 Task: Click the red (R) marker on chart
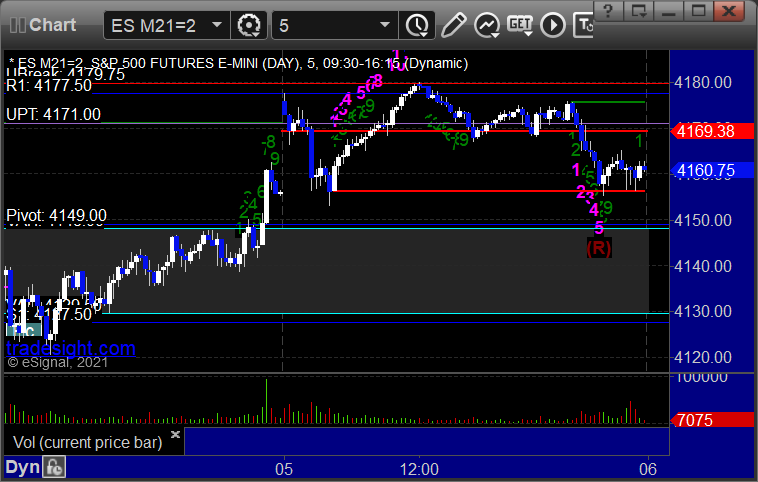(x=599, y=248)
